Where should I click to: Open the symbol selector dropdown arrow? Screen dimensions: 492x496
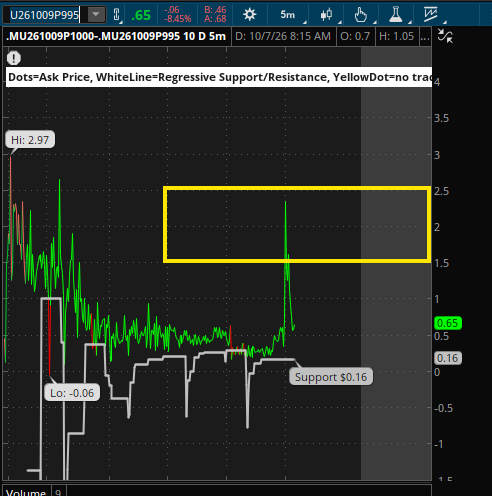tap(96, 15)
